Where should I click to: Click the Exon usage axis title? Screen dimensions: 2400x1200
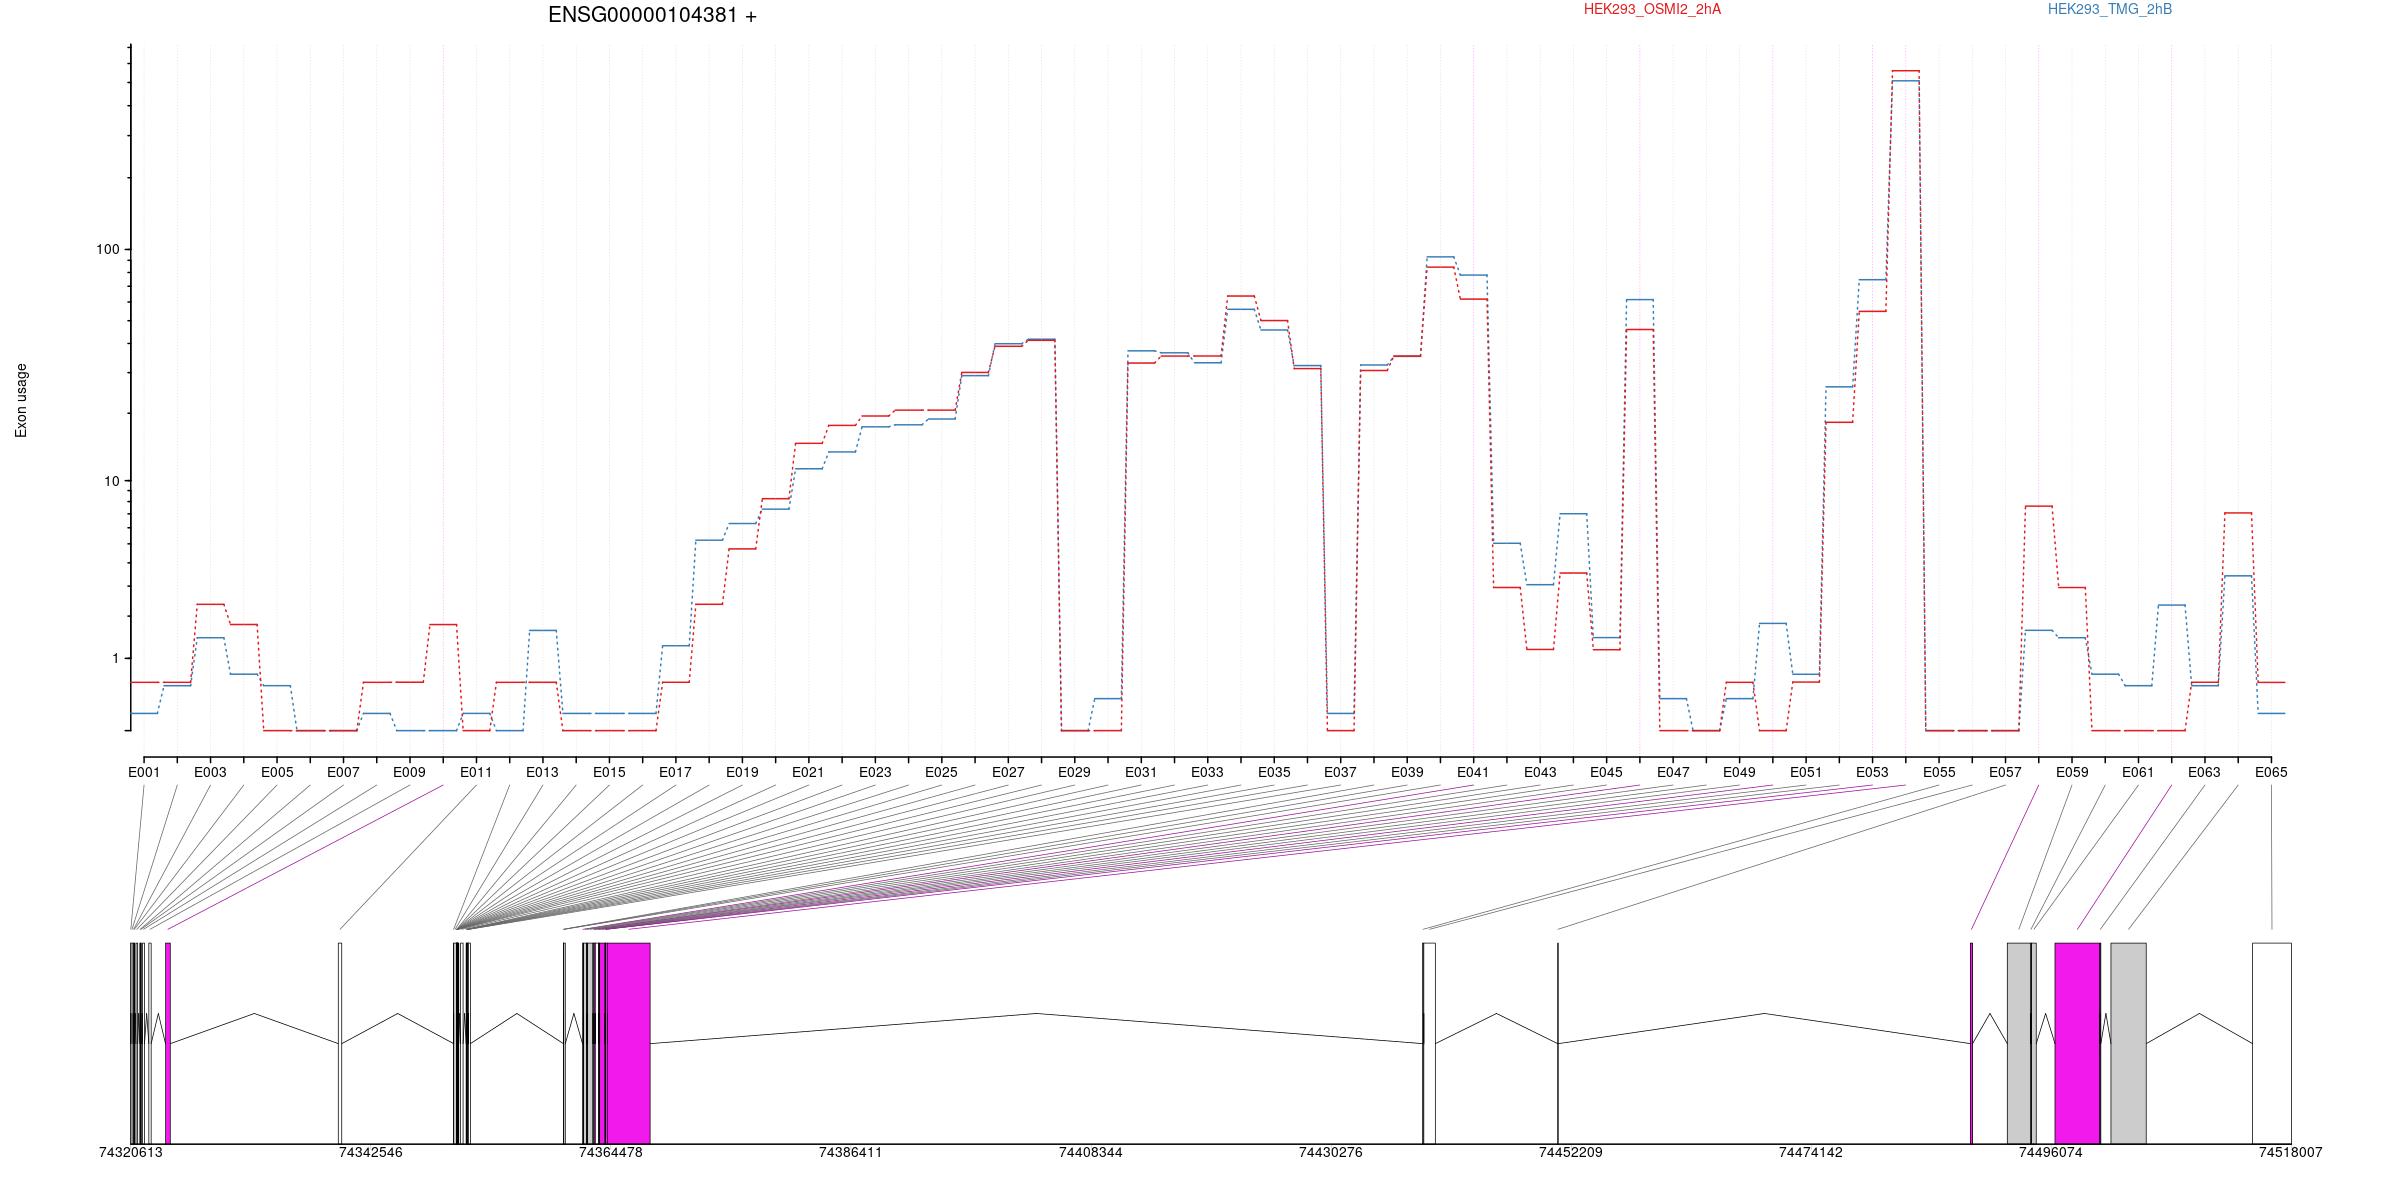(21, 400)
